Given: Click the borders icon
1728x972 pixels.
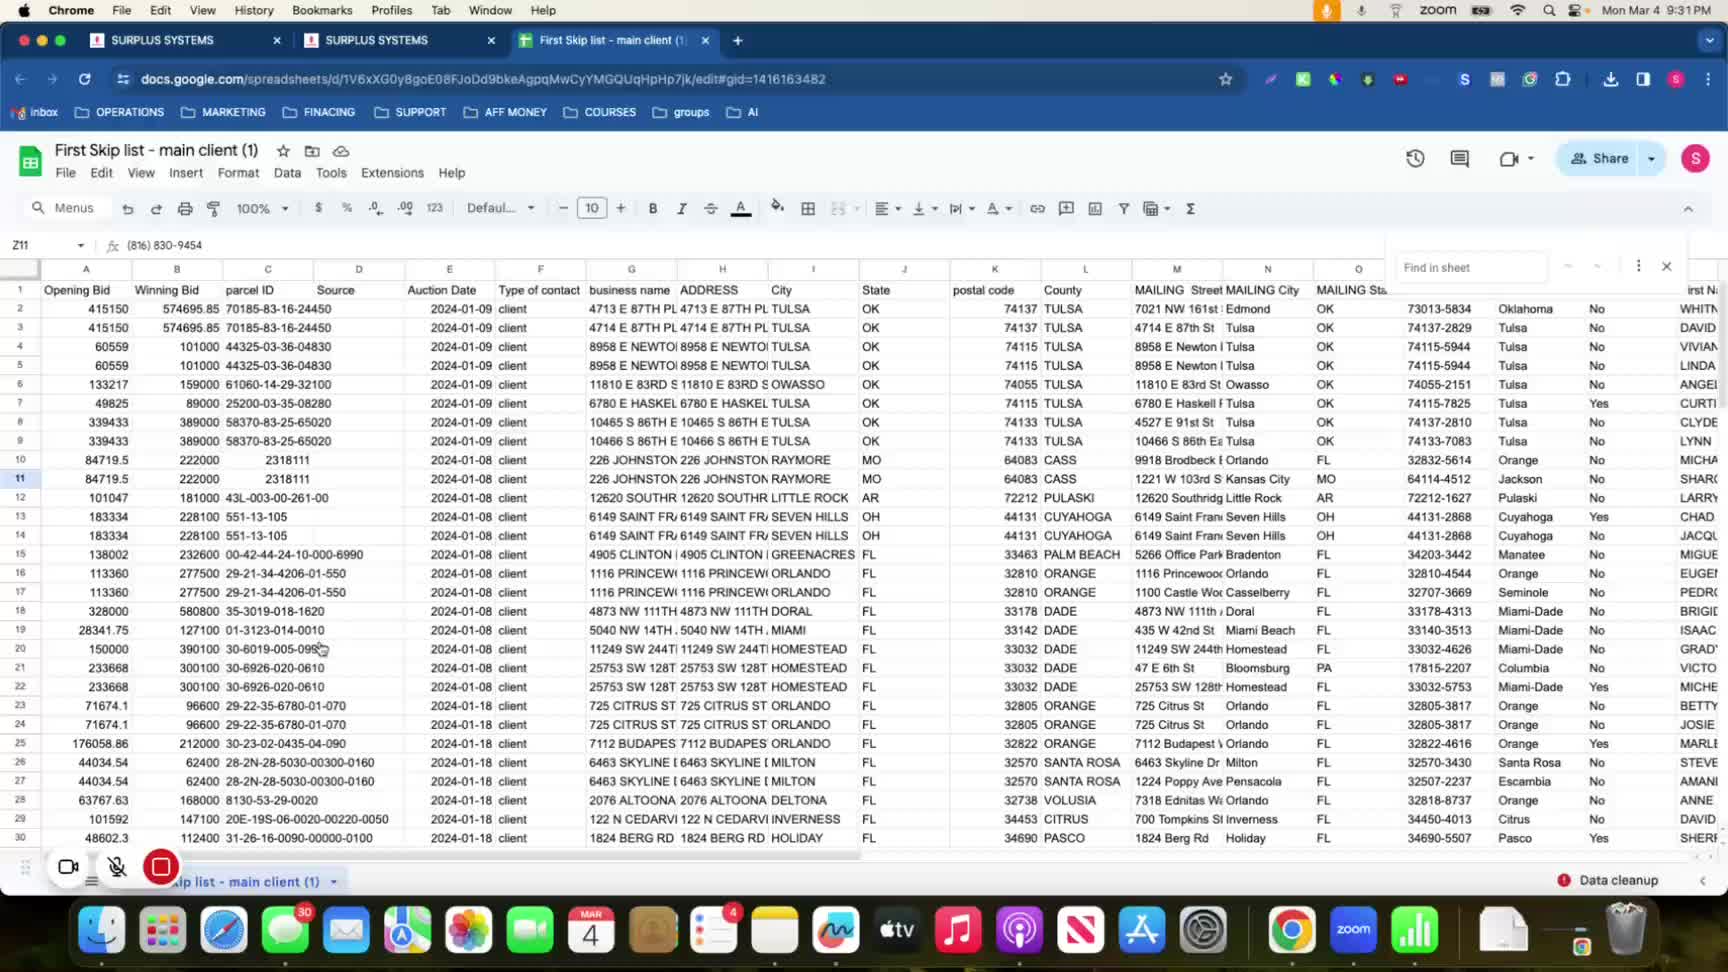Looking at the screenshot, I should (x=808, y=209).
